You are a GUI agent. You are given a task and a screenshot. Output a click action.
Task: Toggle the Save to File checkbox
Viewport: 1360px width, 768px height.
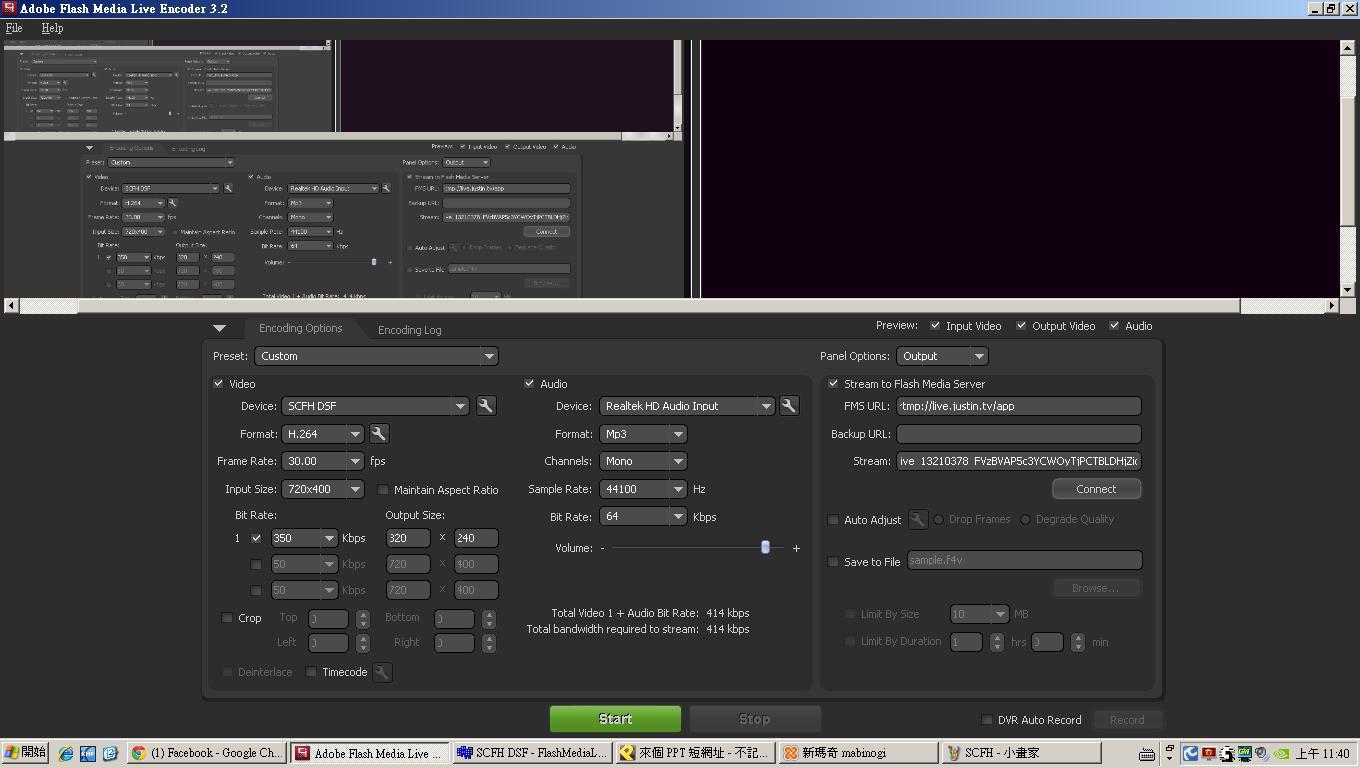[833, 562]
